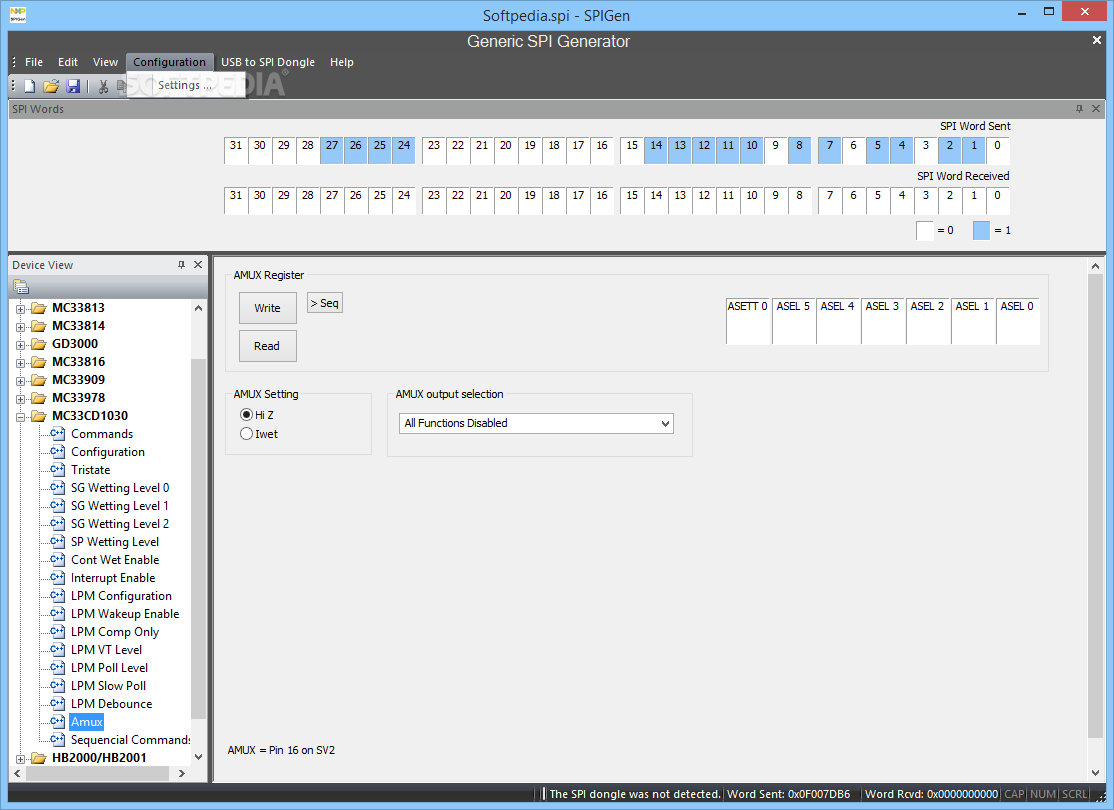The height and width of the screenshot is (810, 1114).
Task: Select the Amux tree item
Action: coord(87,722)
